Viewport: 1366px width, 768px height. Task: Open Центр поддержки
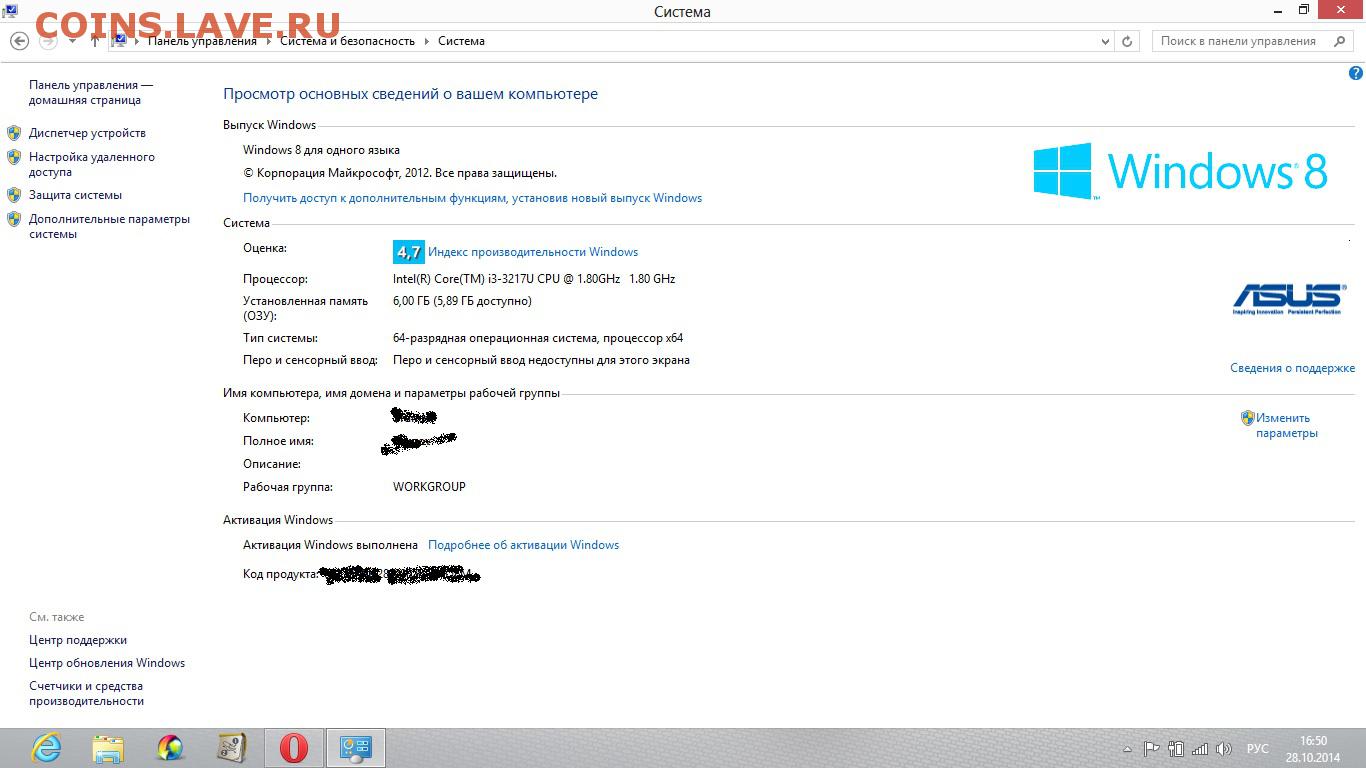[78, 640]
